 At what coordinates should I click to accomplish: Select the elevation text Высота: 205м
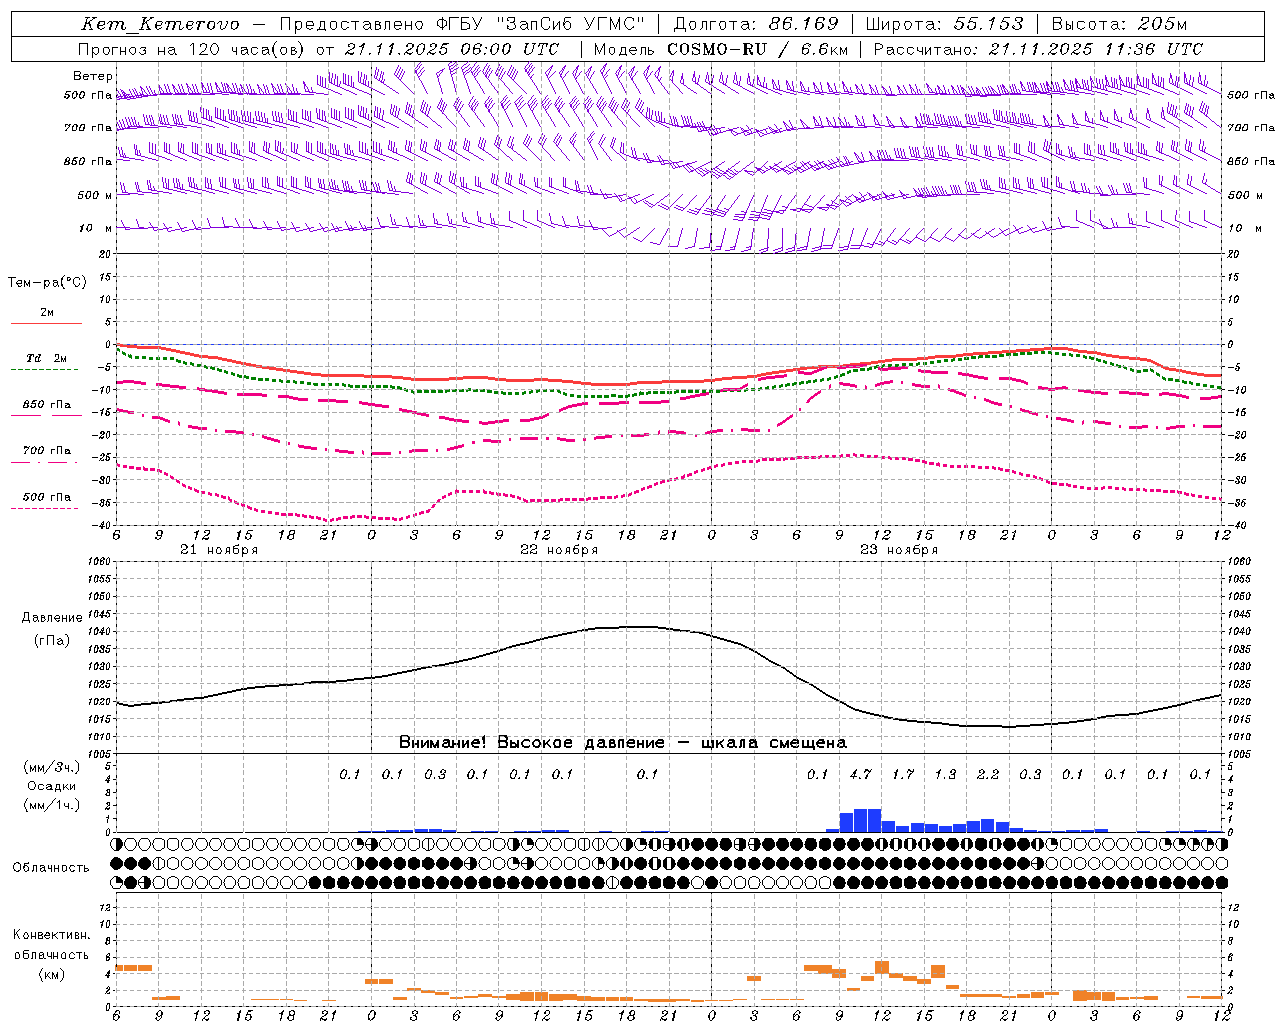coord(1119,24)
